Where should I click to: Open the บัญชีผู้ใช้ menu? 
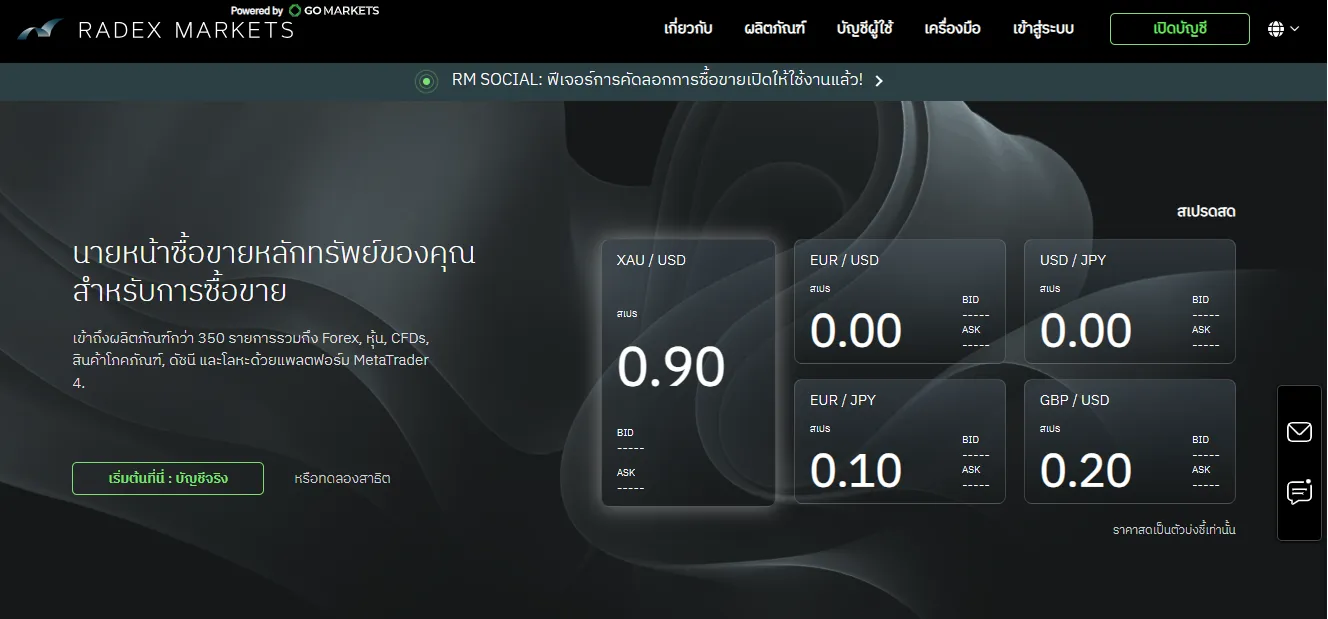(x=865, y=29)
